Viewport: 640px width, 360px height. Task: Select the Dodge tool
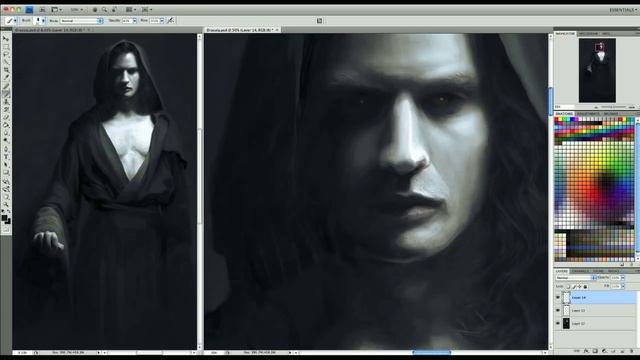(6, 141)
